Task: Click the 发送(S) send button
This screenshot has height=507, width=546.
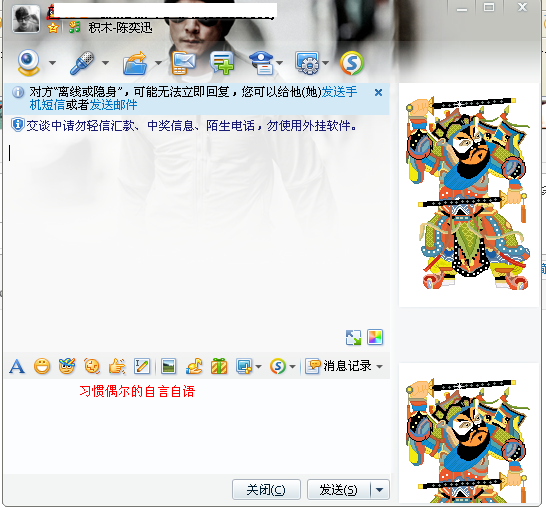Action: click(x=338, y=490)
